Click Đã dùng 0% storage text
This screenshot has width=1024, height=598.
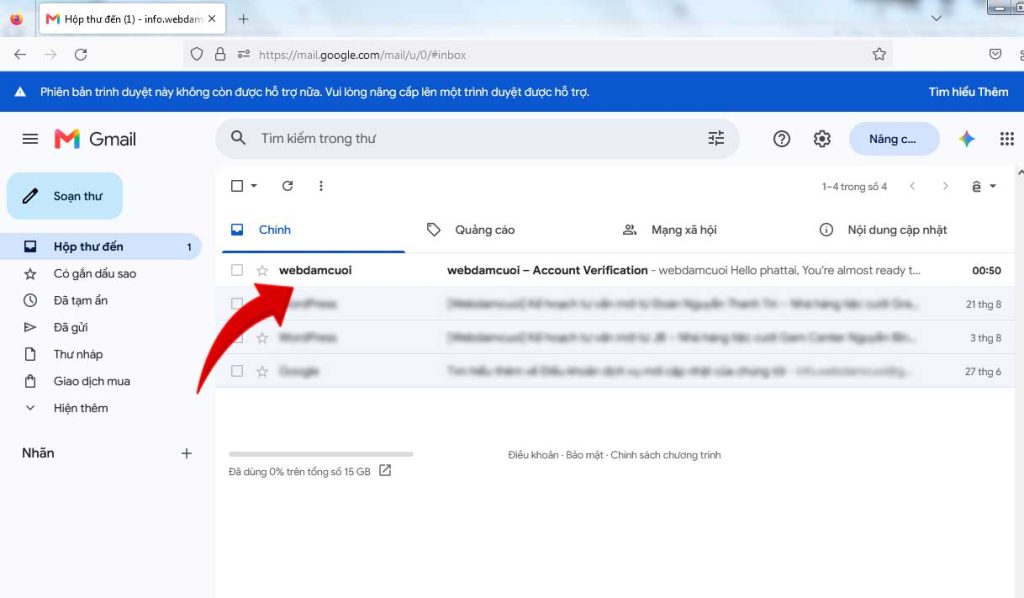(300, 471)
